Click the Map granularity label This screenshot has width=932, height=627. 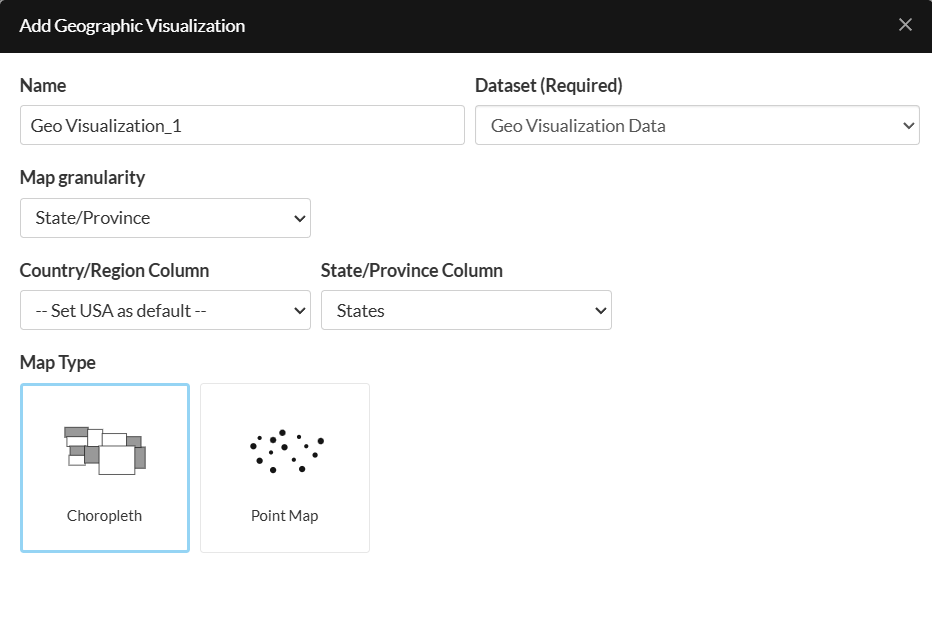pyautogui.click(x=82, y=178)
